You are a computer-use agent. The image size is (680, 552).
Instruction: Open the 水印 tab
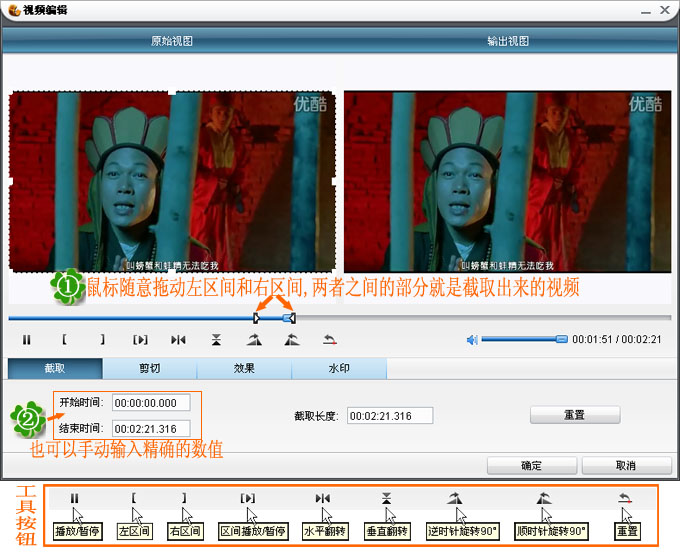(339, 369)
